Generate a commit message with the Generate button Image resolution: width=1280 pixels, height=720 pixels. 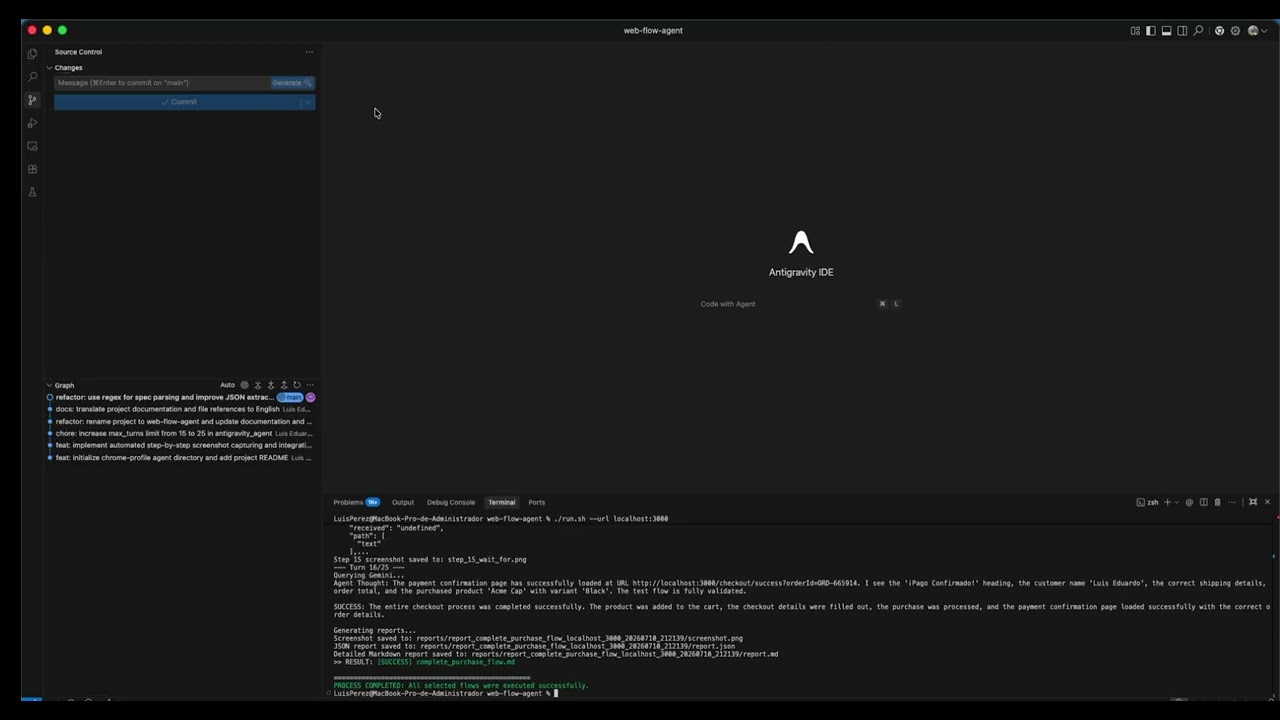click(x=292, y=83)
